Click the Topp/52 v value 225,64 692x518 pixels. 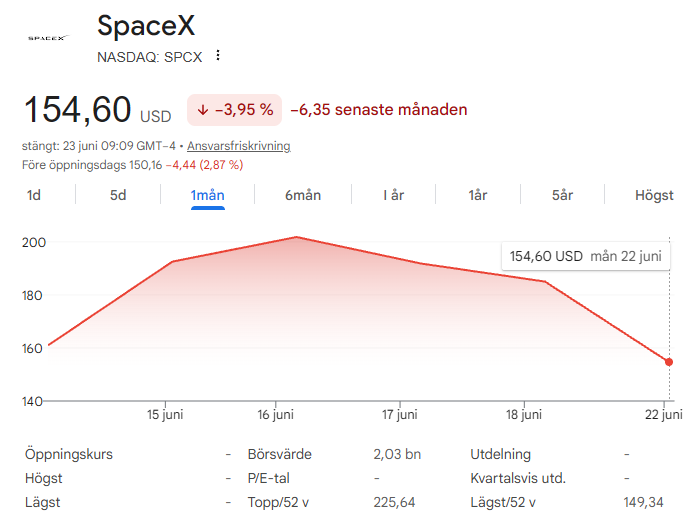point(394,502)
